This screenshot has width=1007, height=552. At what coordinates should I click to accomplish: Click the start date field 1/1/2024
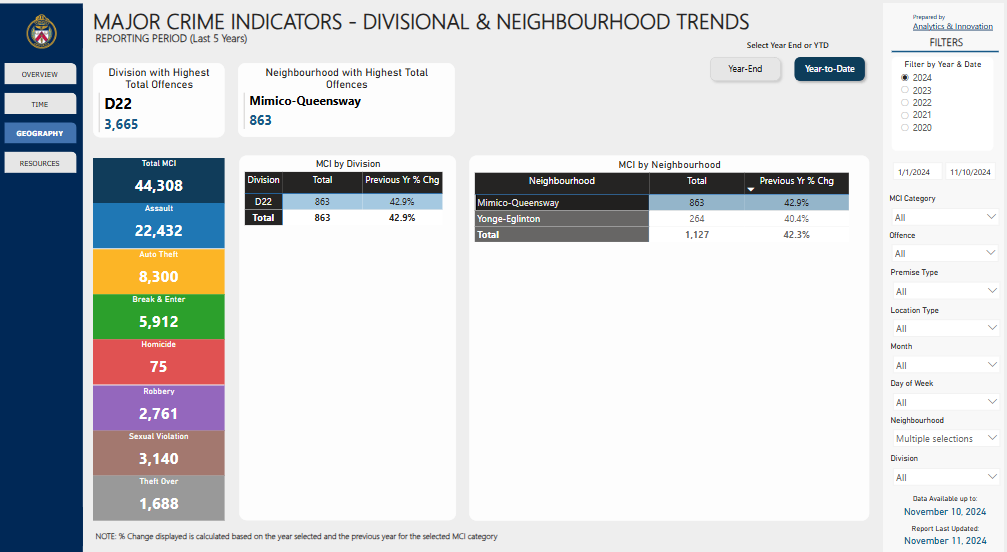pos(914,172)
